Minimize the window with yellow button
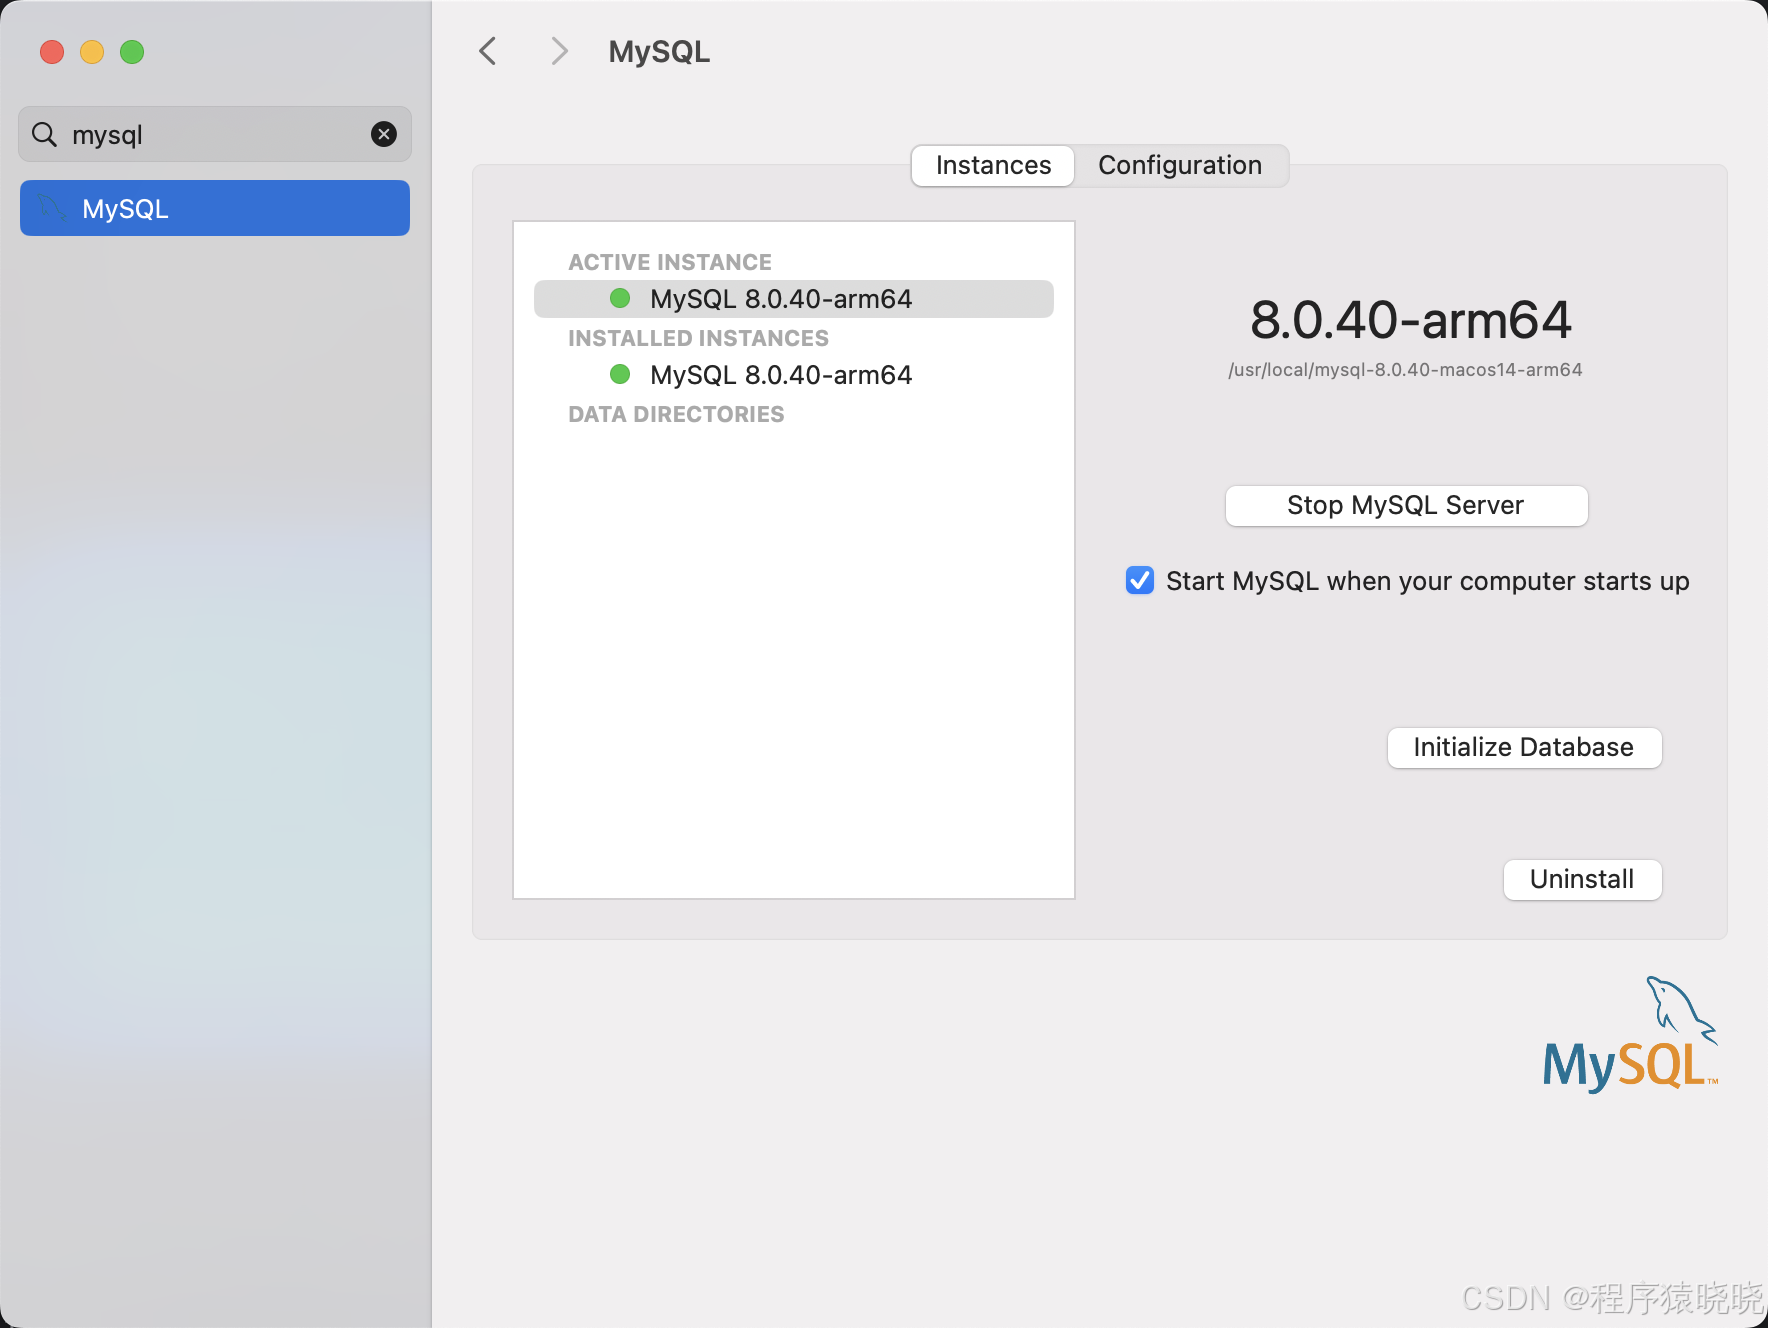The height and width of the screenshot is (1328, 1768). pos(92,52)
